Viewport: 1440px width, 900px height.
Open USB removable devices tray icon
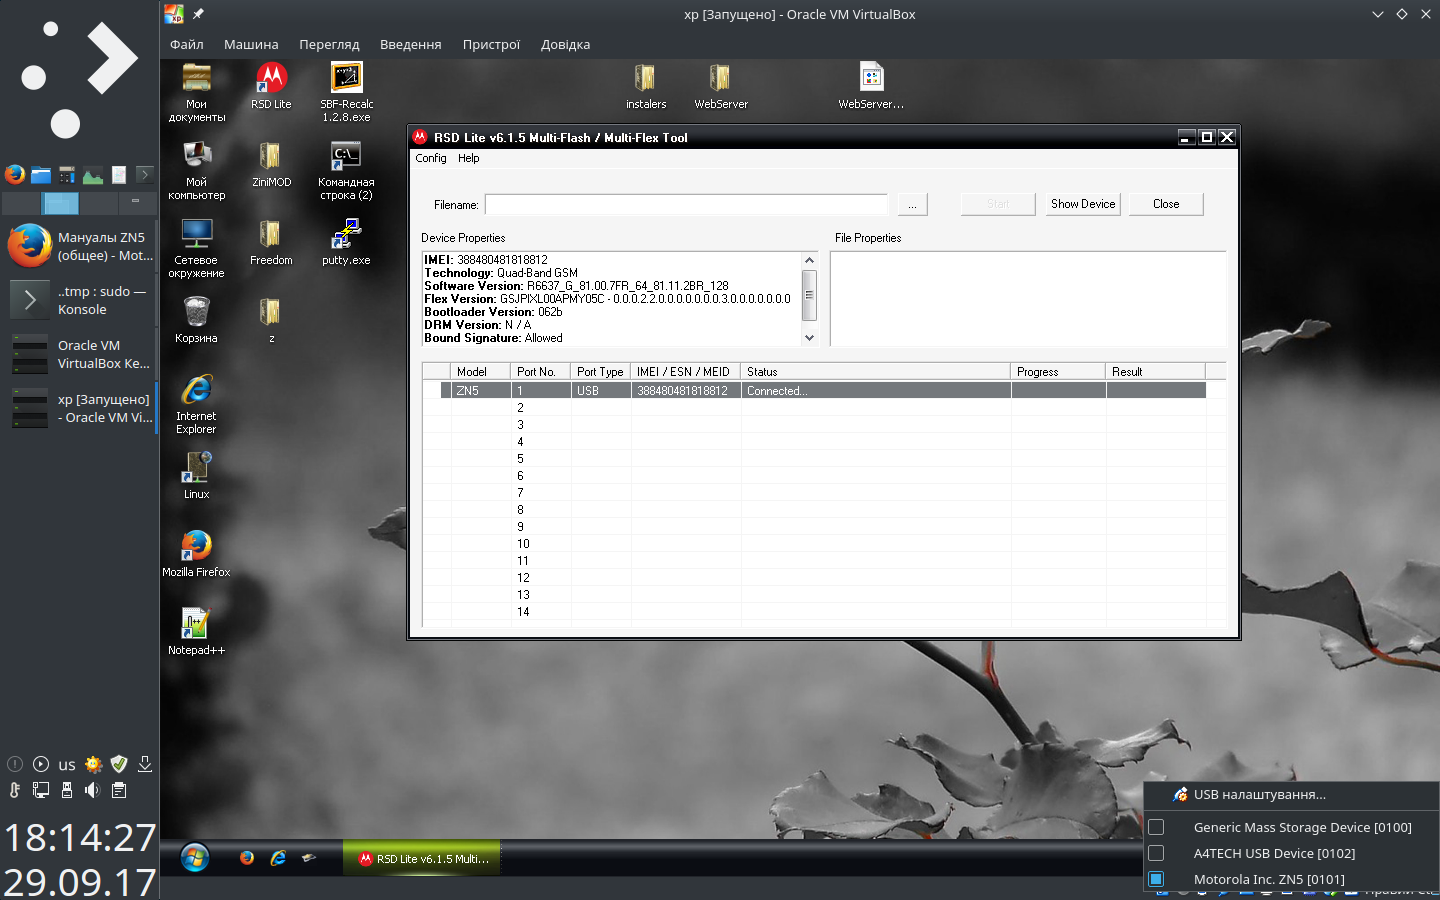click(x=67, y=790)
